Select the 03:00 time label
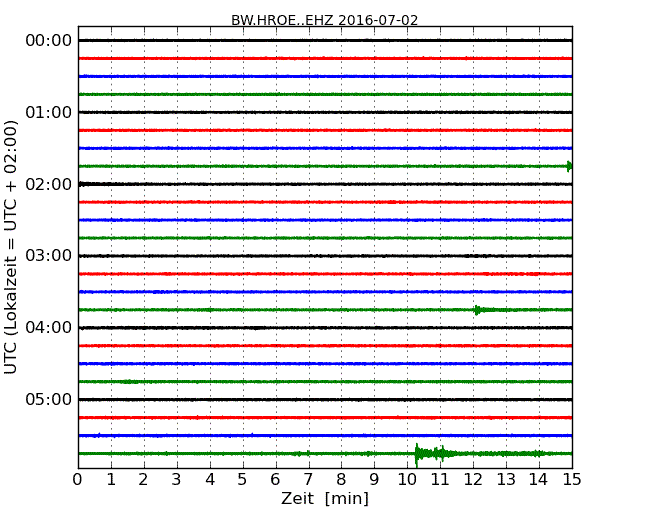Screen dimensions: 650x520 pos(49,255)
